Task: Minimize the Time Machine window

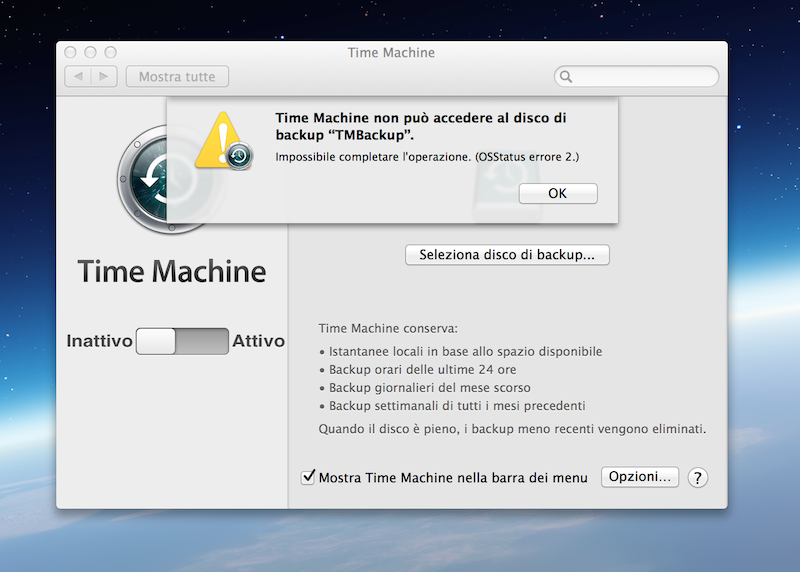Action: point(90,52)
